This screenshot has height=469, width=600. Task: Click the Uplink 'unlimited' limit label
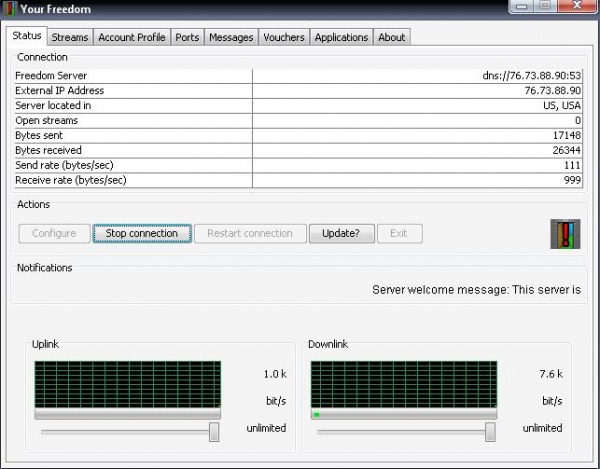coord(266,428)
